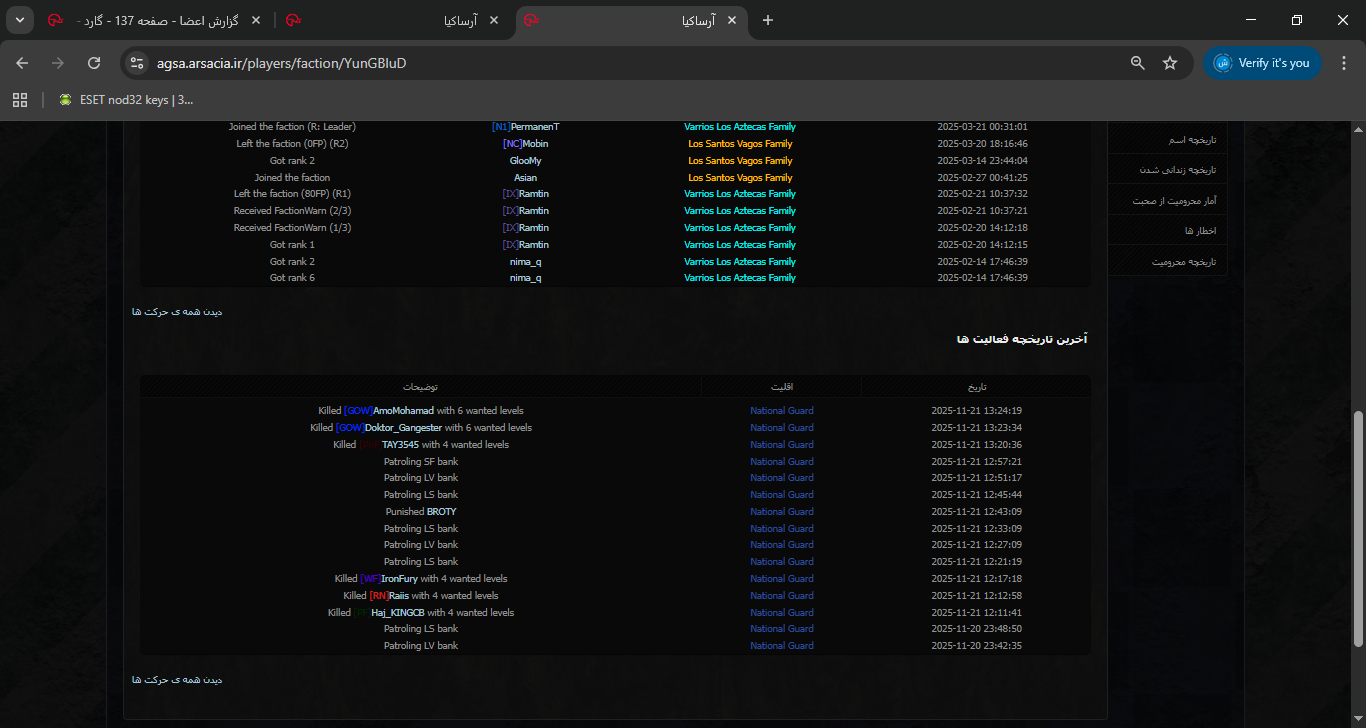Expand the tab search dropdown
Screen dimensions: 1366x728
pos(19,20)
